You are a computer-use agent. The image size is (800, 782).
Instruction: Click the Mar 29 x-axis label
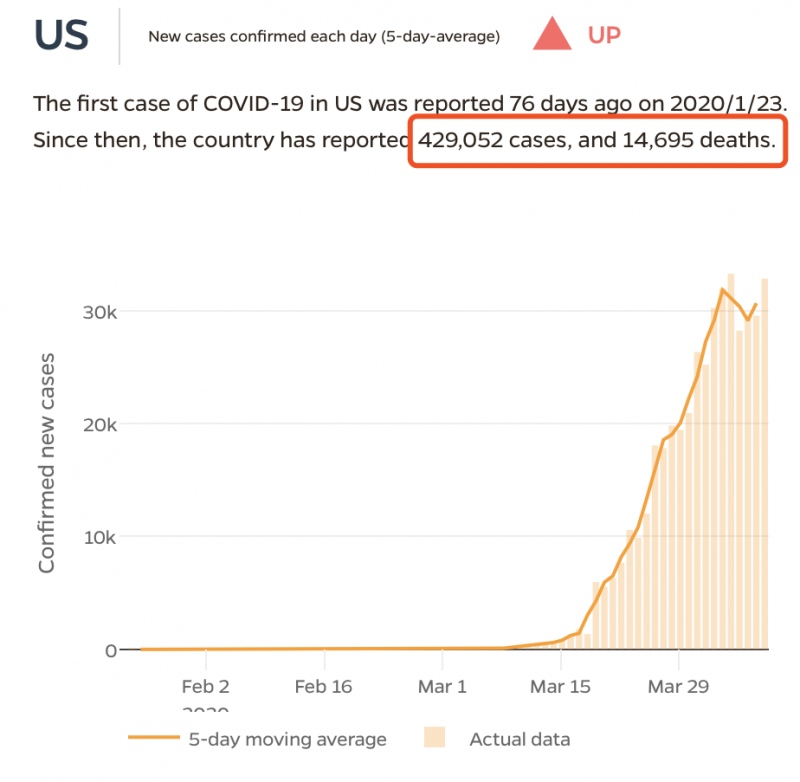point(679,687)
